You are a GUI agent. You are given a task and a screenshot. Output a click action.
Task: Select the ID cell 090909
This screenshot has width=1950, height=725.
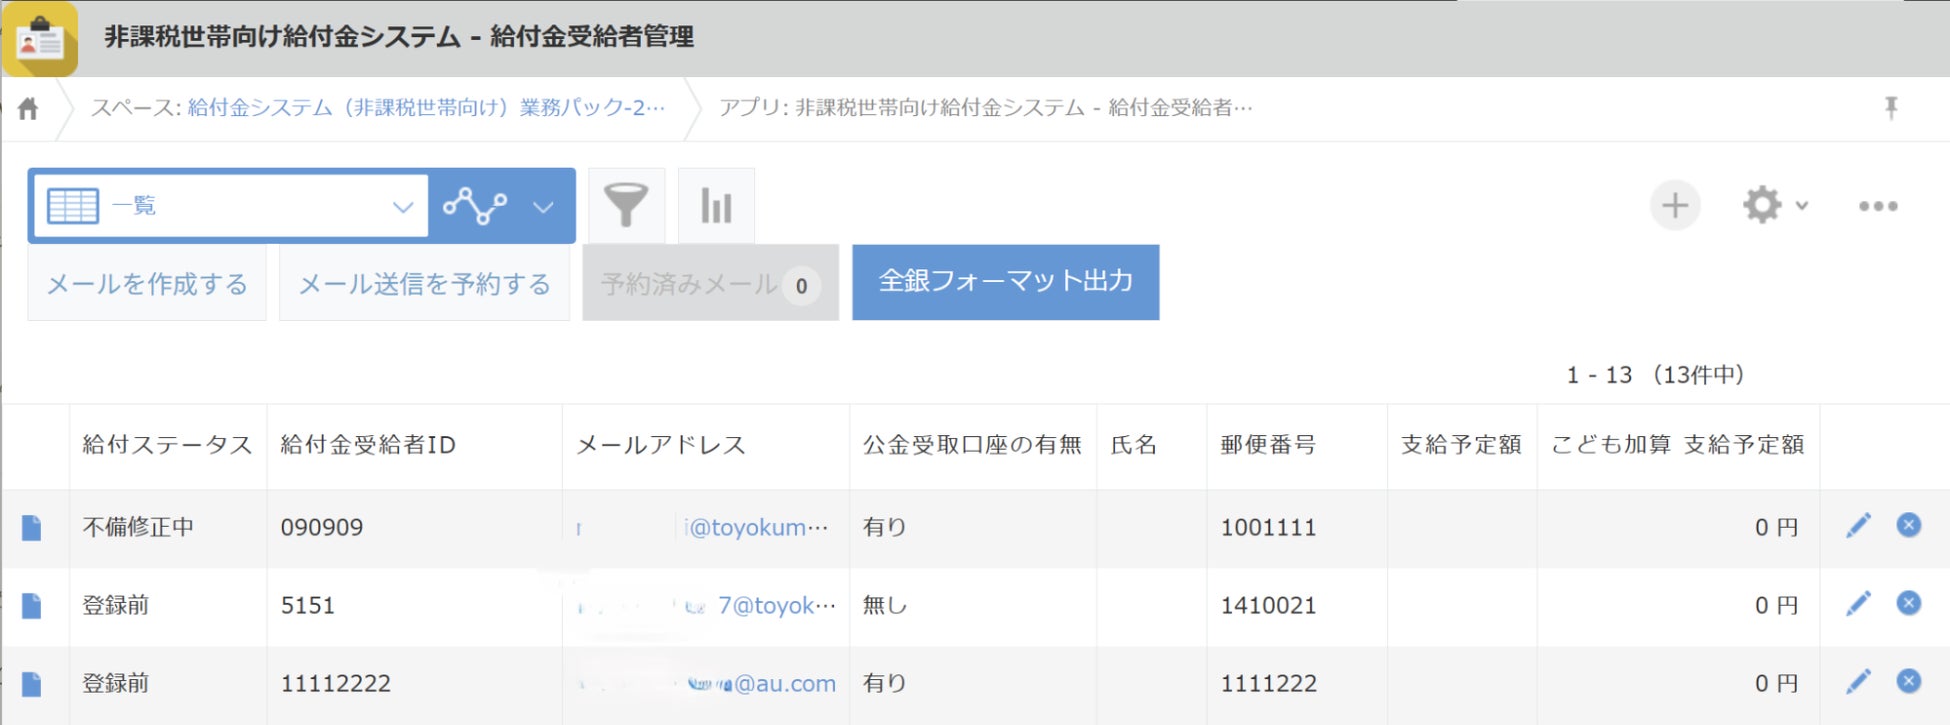(x=322, y=528)
